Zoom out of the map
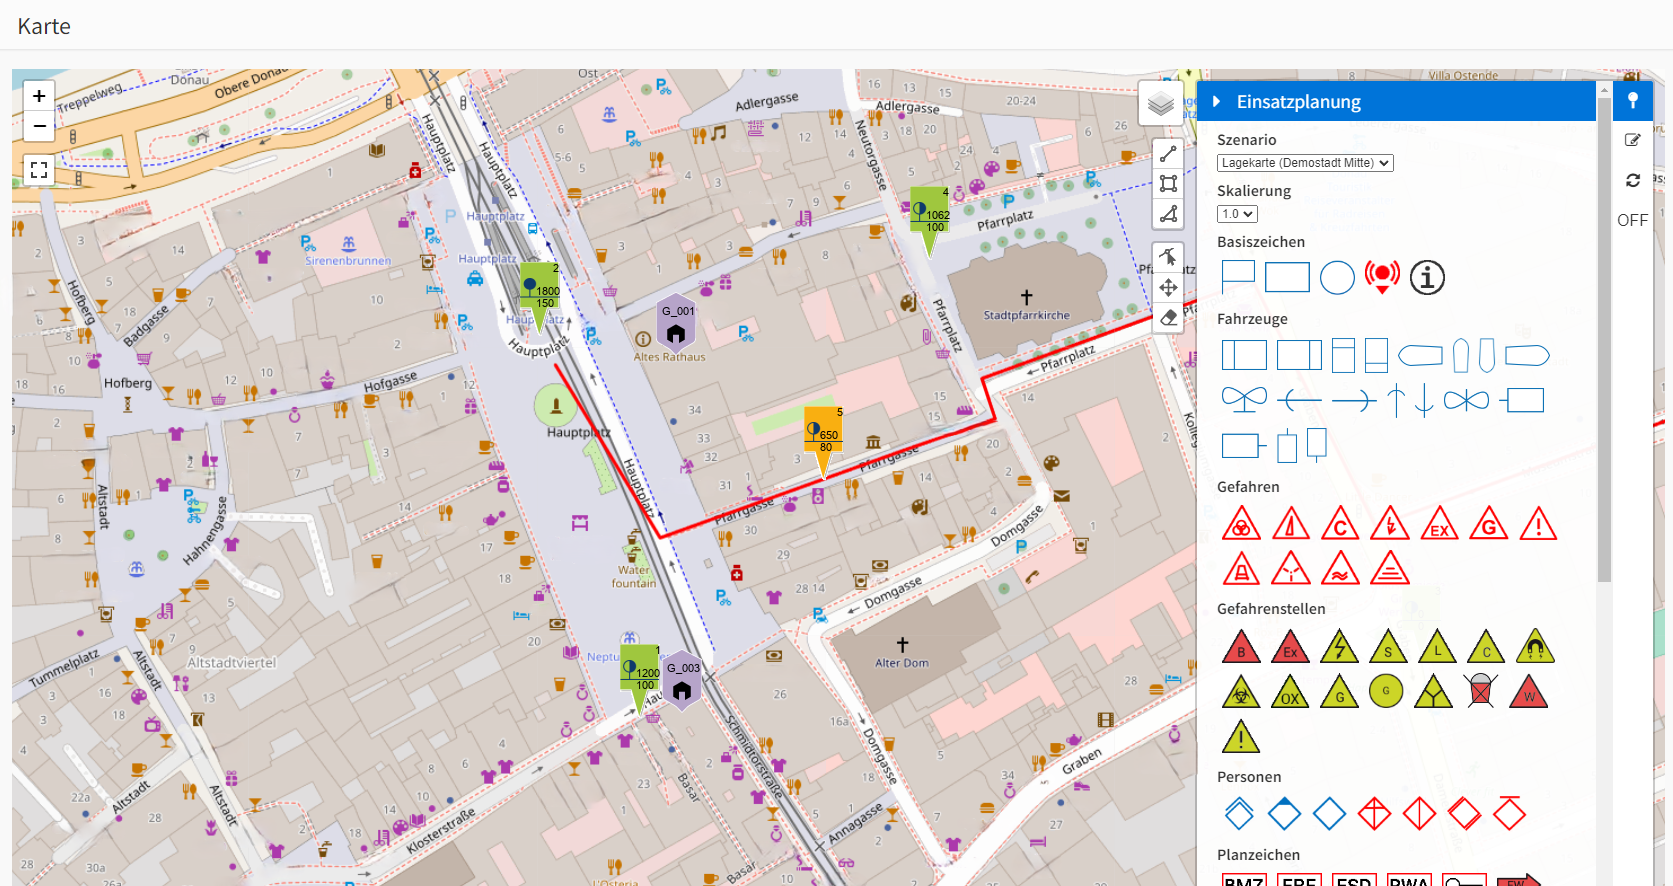Image resolution: width=1673 pixels, height=886 pixels. tap(39, 126)
